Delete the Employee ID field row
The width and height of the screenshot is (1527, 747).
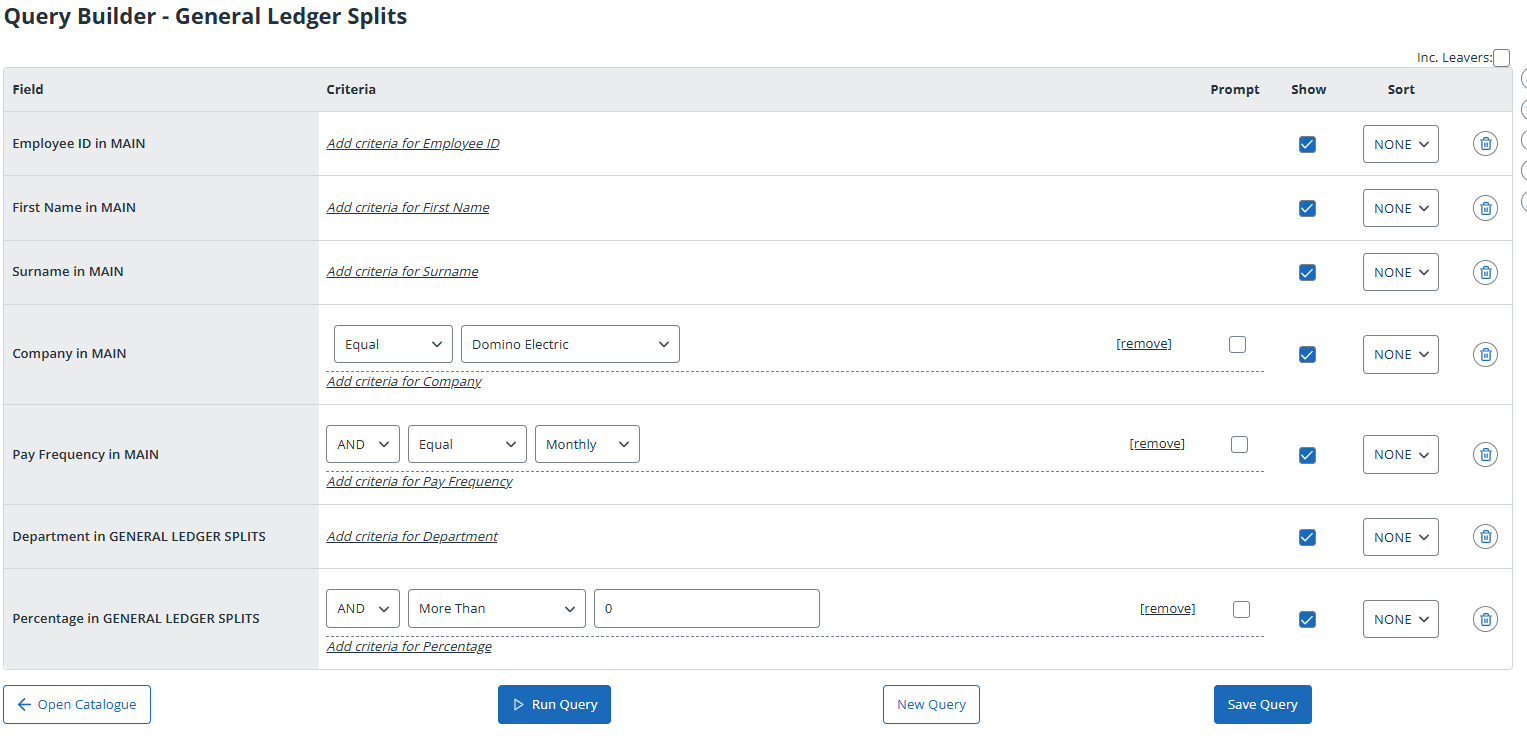point(1485,144)
